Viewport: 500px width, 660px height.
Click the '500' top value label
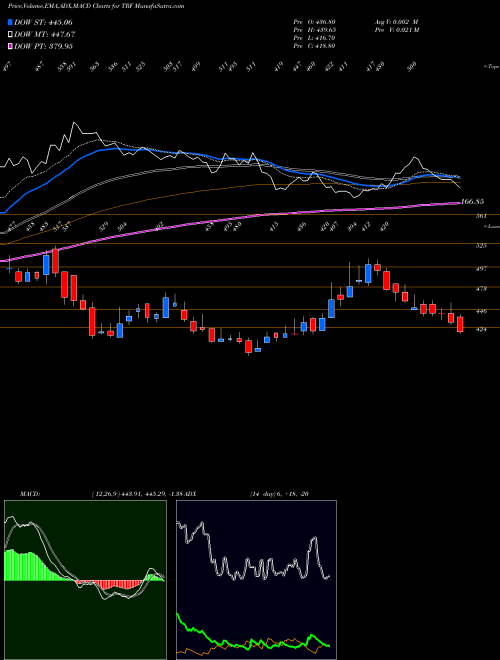[412, 65]
